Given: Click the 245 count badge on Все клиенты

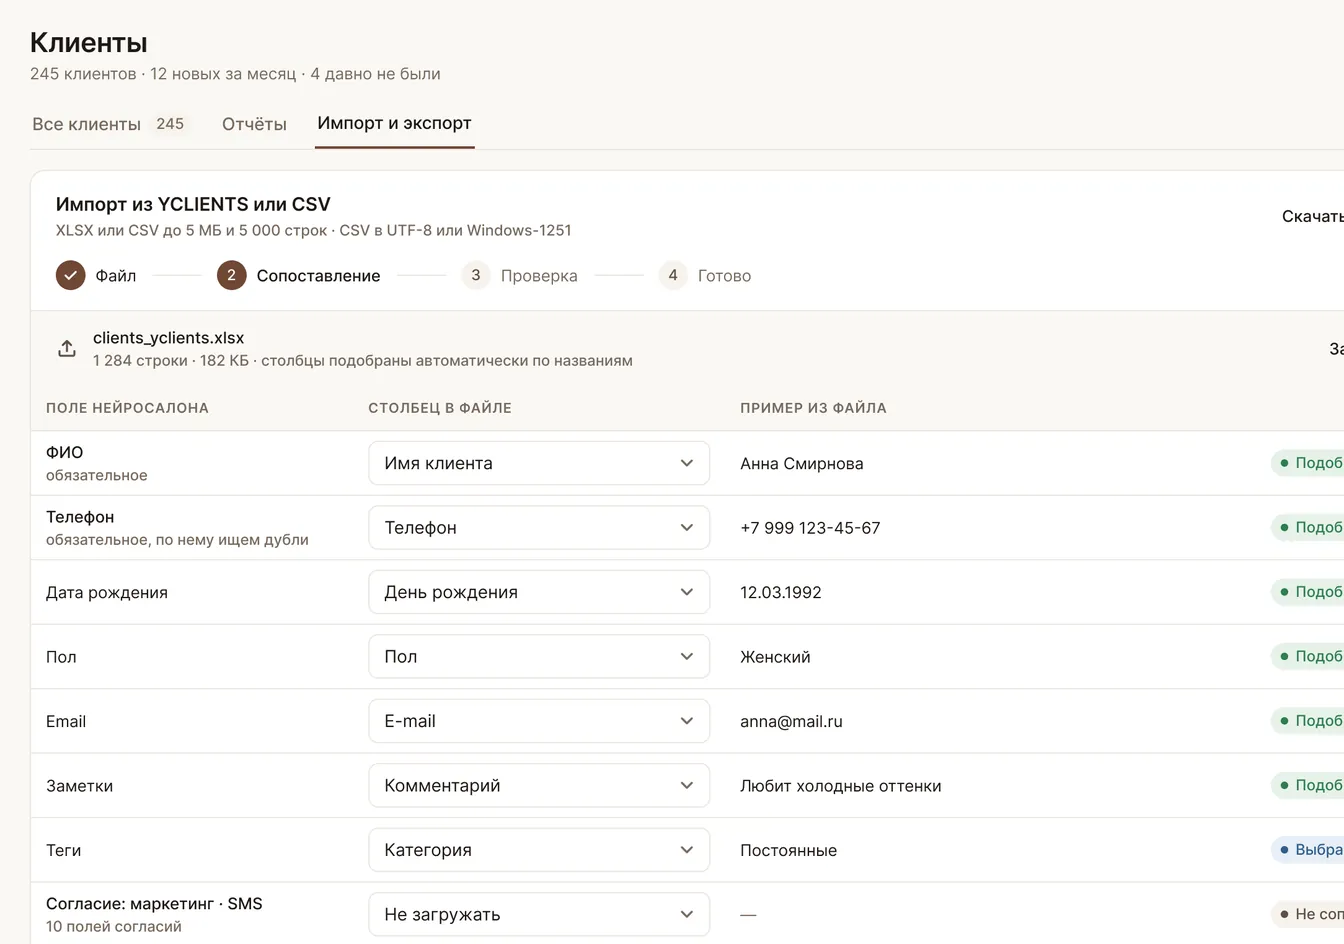Looking at the screenshot, I should click(170, 124).
